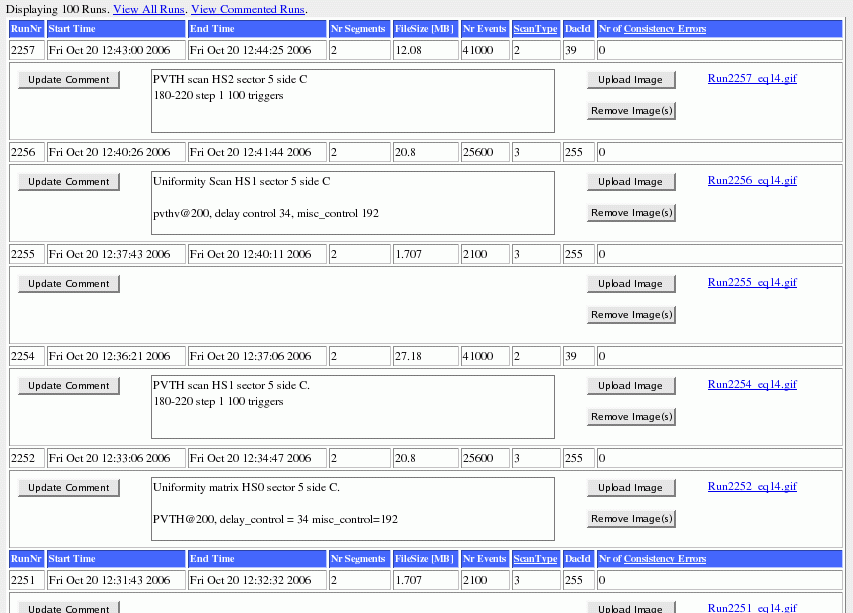Click Update Comment for run 2255
This screenshot has height=613, width=853.
point(69,283)
